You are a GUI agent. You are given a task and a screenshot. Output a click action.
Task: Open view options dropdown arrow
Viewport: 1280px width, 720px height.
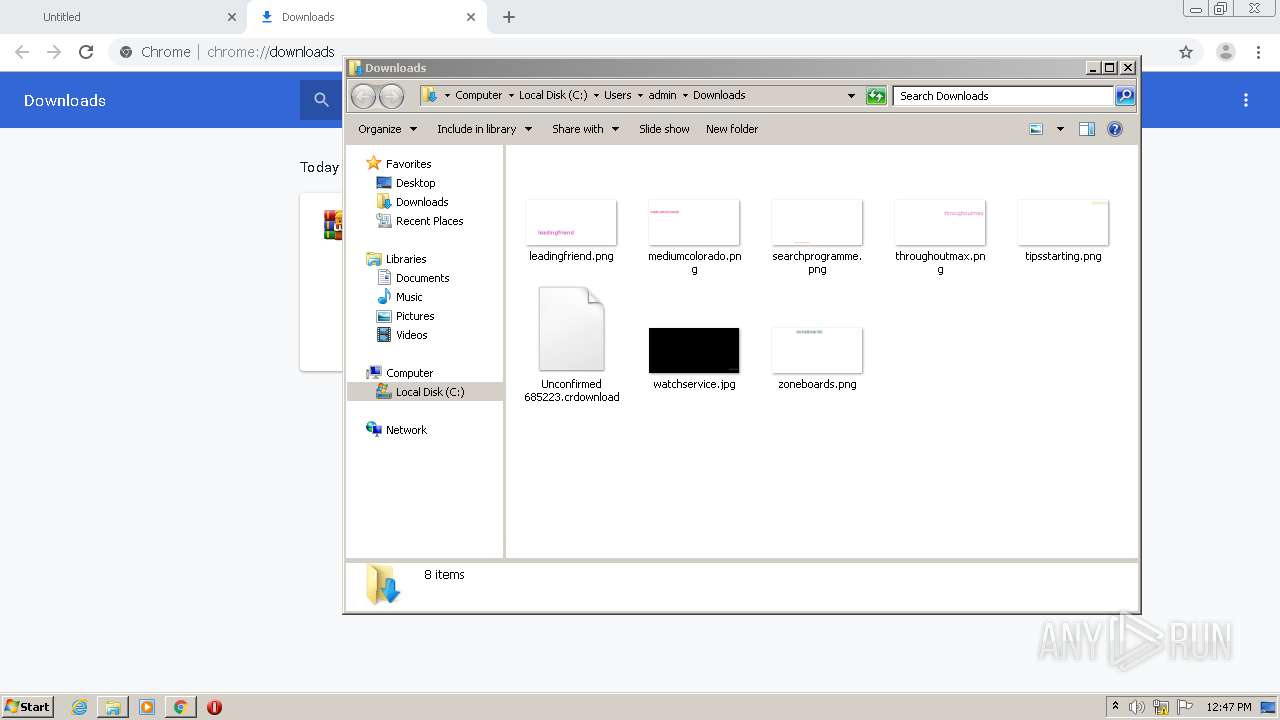point(1060,129)
